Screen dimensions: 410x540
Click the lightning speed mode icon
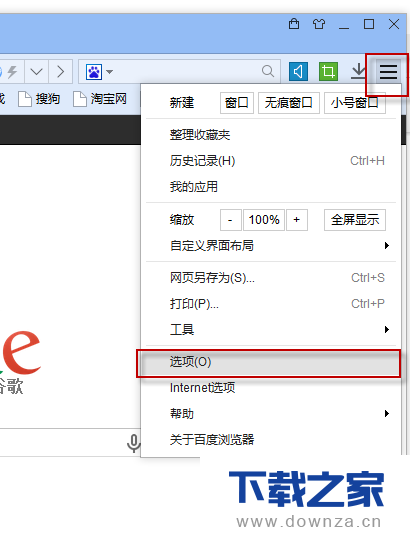click(13, 72)
